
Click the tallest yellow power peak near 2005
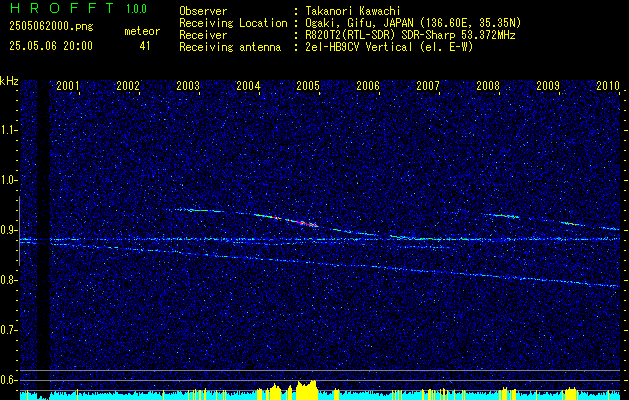click(307, 390)
